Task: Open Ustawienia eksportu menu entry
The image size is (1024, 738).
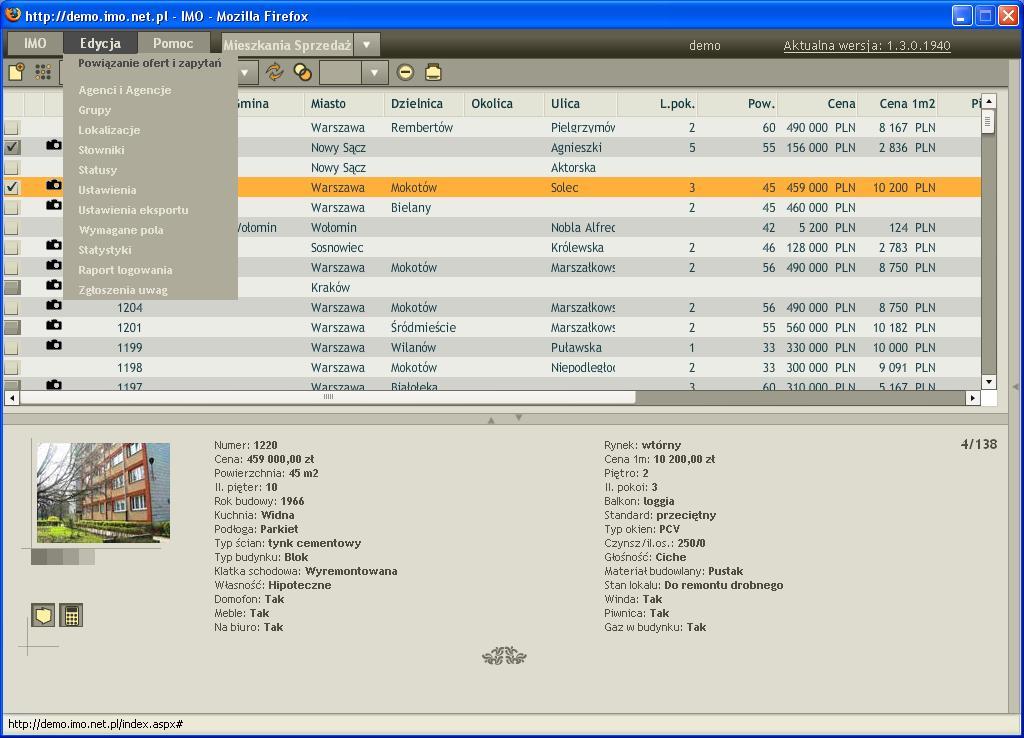Action: 133,210
